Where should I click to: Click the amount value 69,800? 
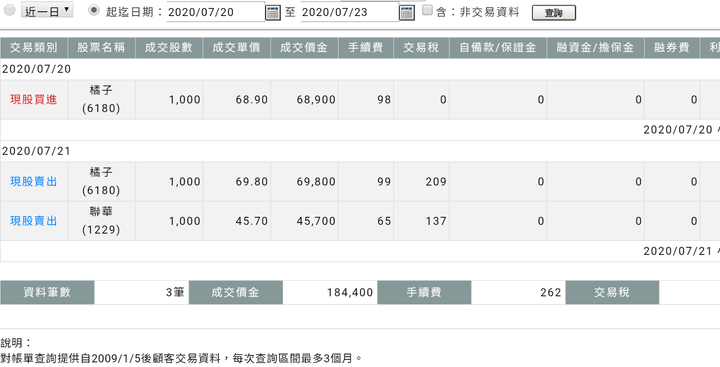[316, 181]
